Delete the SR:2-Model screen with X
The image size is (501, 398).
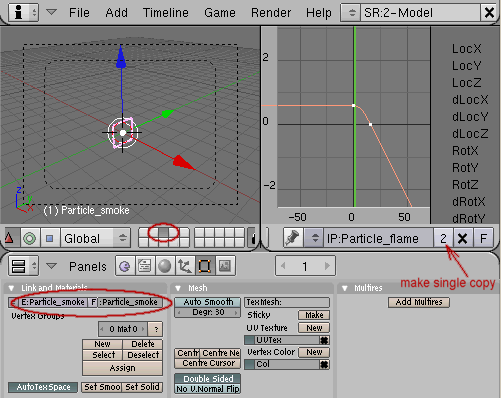(x=489, y=13)
